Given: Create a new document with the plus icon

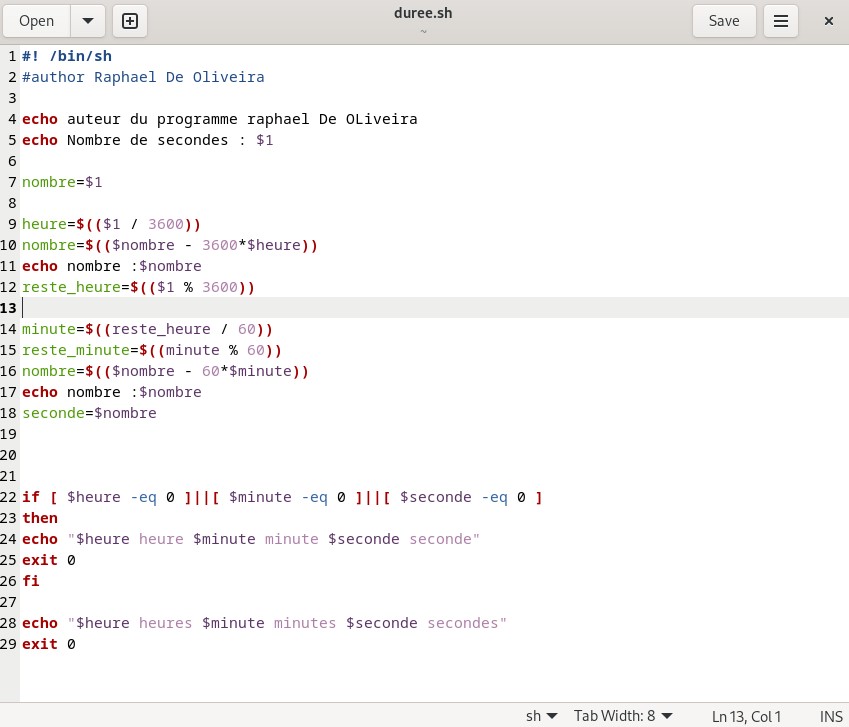Looking at the screenshot, I should click(x=129, y=21).
